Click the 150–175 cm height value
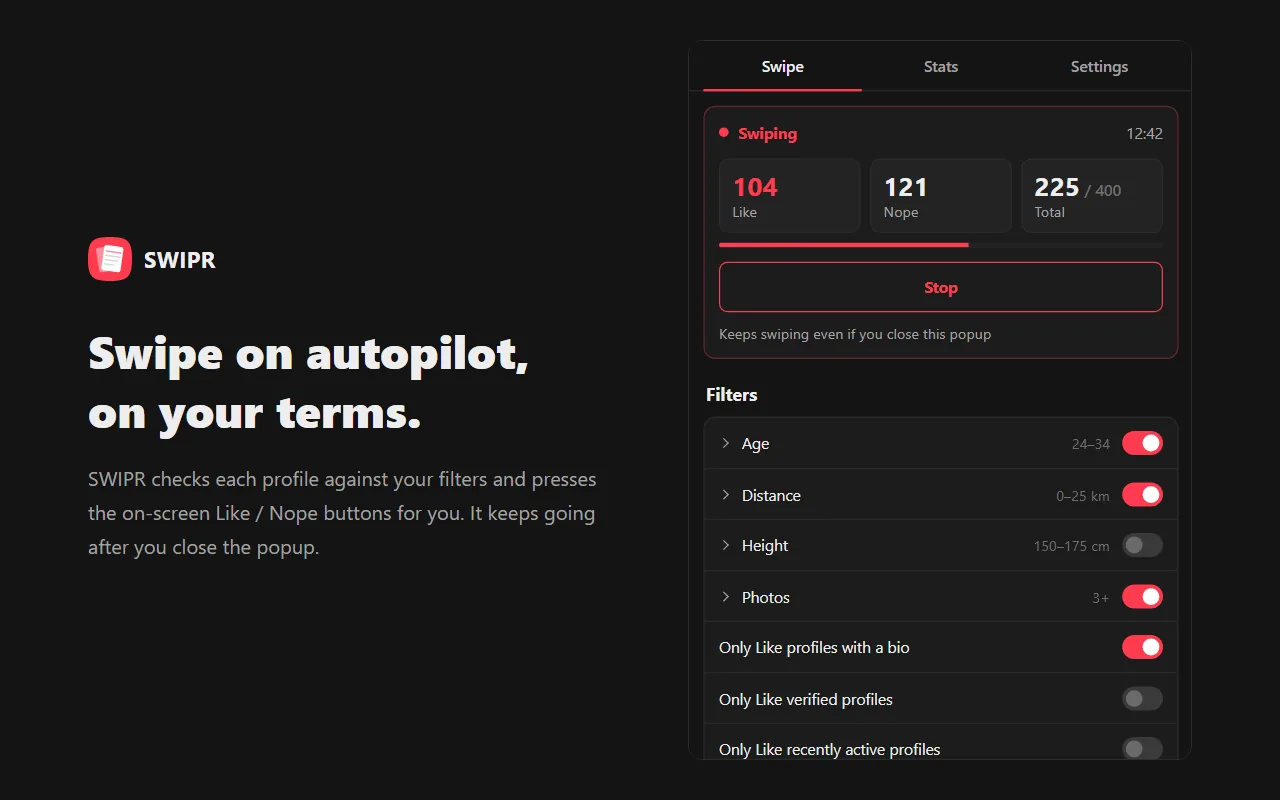 click(x=1072, y=547)
